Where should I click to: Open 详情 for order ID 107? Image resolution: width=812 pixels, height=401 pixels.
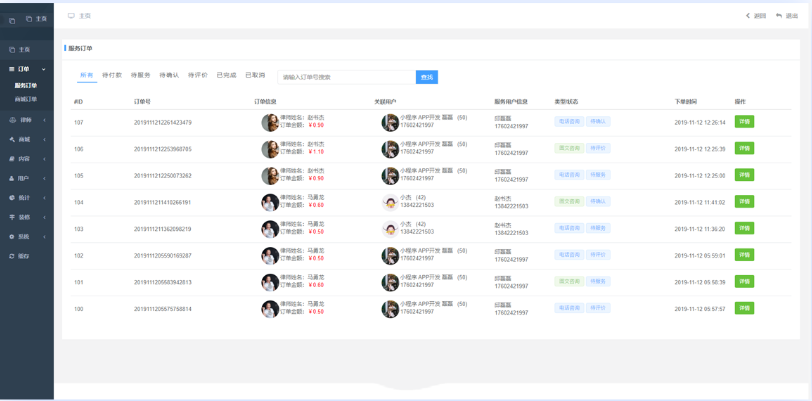pos(745,122)
